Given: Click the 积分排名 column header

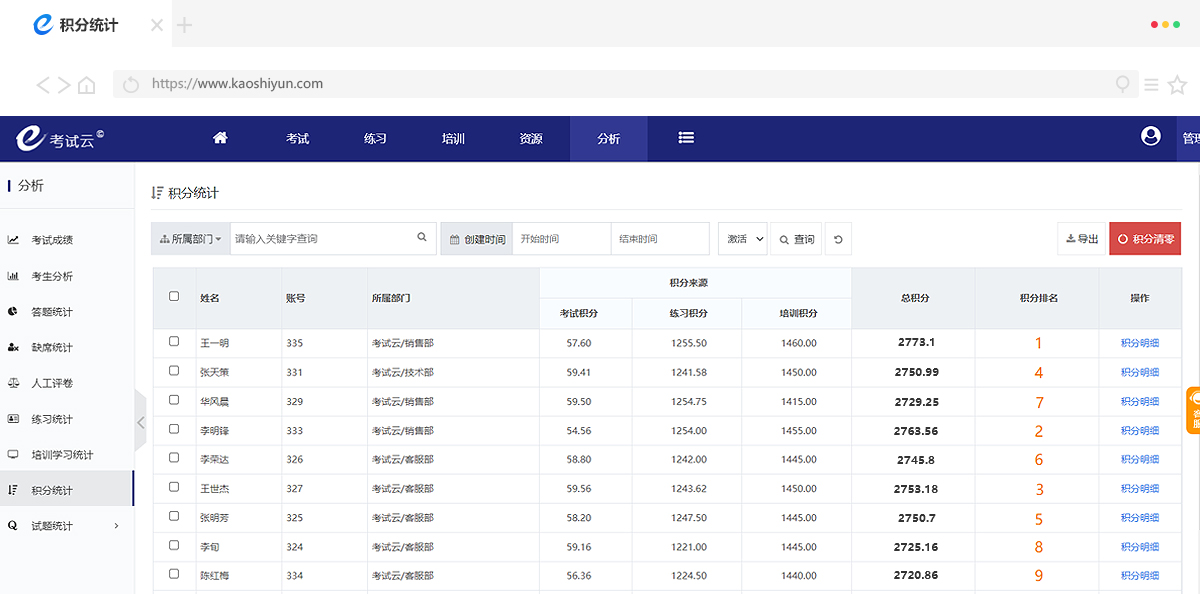Looking at the screenshot, I should pos(1039,298).
